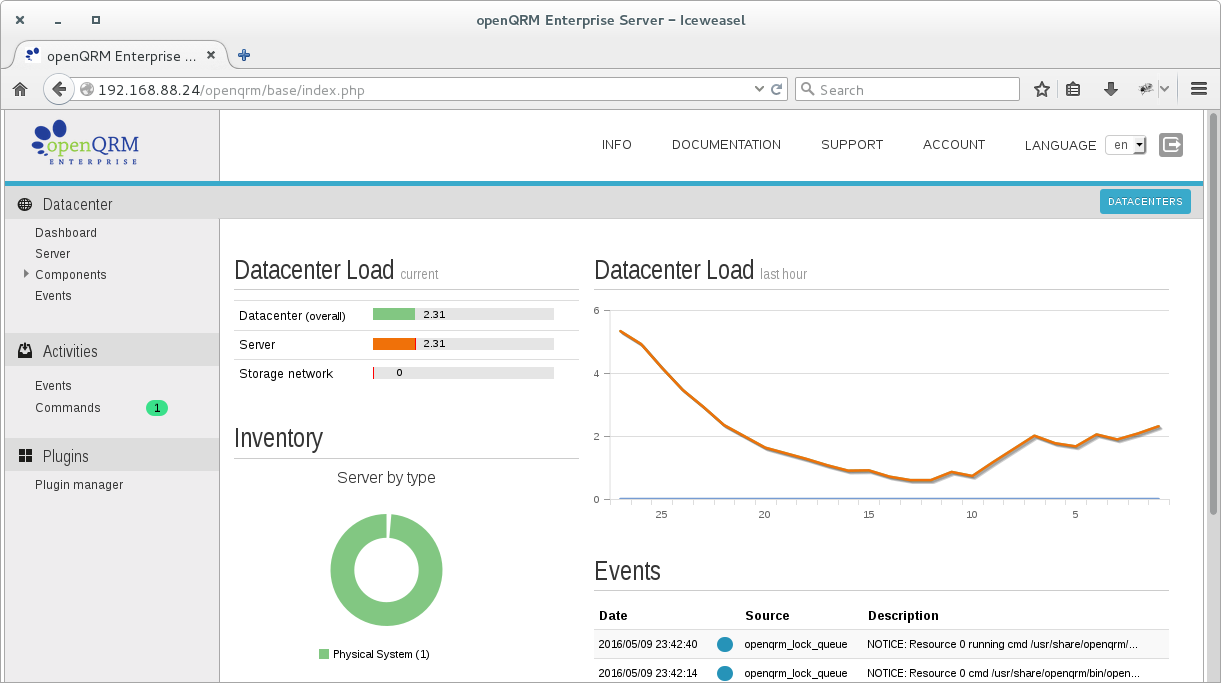Open Components in the sidebar
This screenshot has width=1221, height=683.
[71, 275]
